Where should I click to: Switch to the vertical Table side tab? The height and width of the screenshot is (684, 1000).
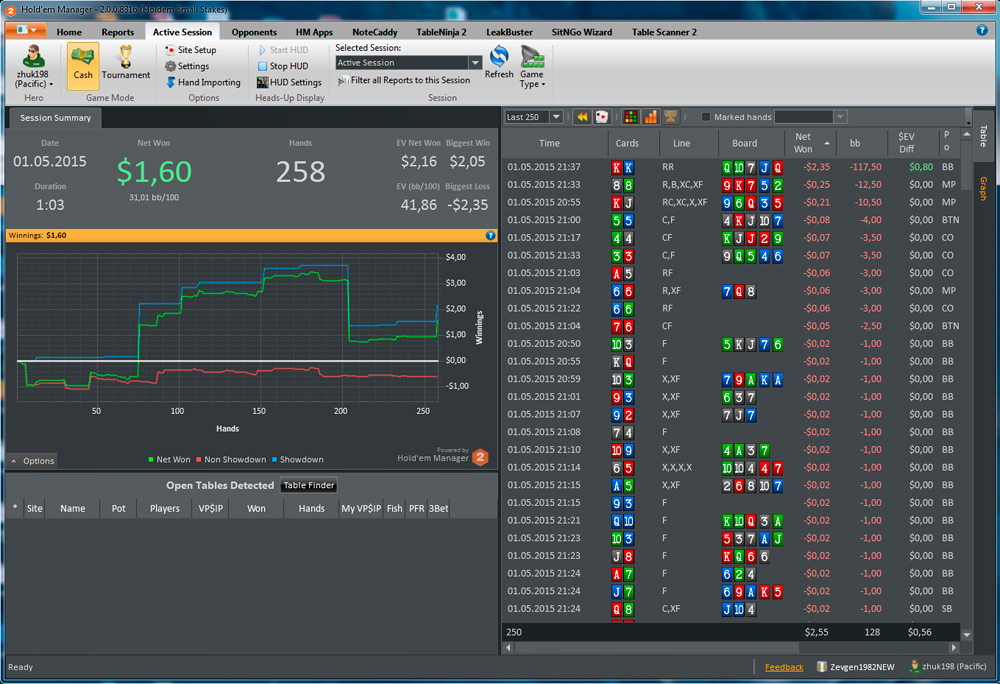[x=983, y=135]
